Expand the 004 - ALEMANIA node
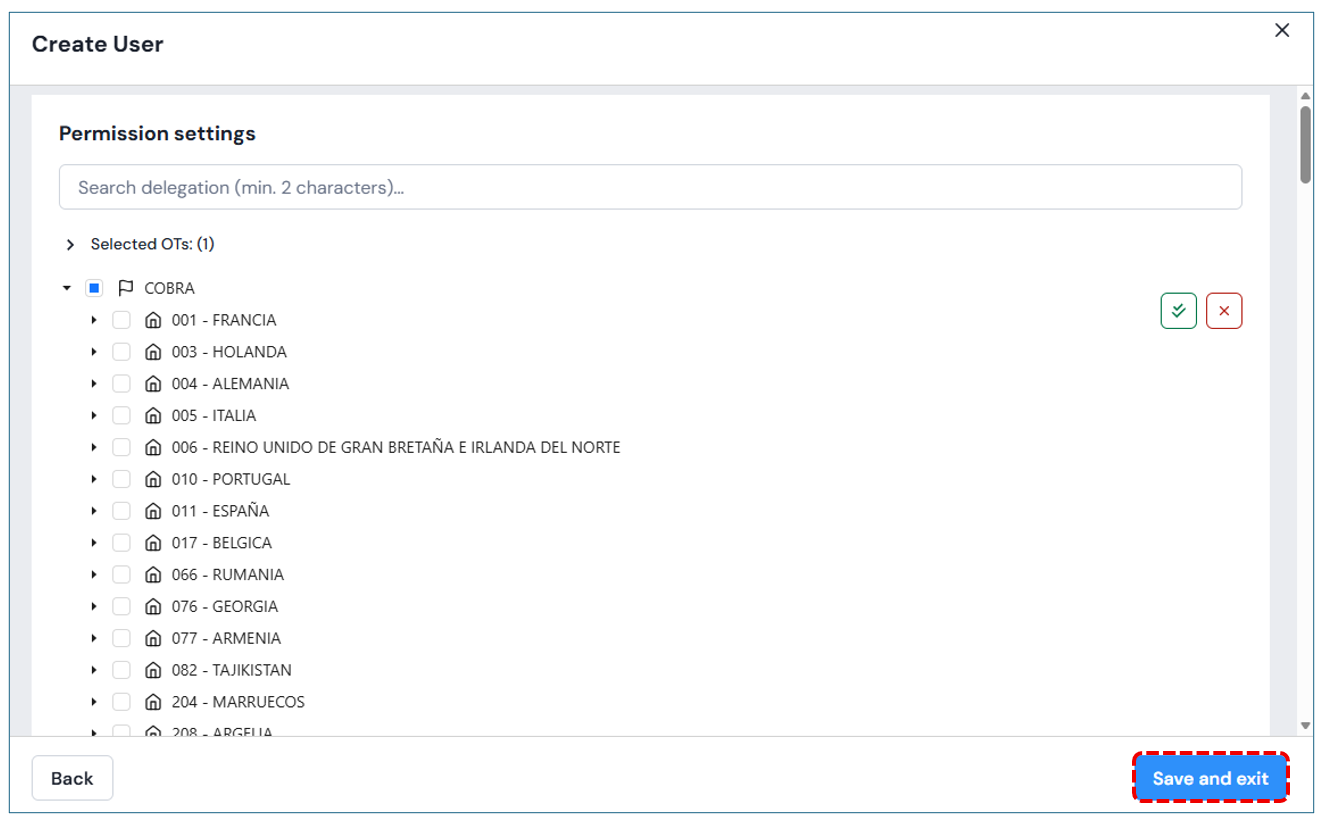Viewport: 1323px width, 819px height. click(94, 384)
